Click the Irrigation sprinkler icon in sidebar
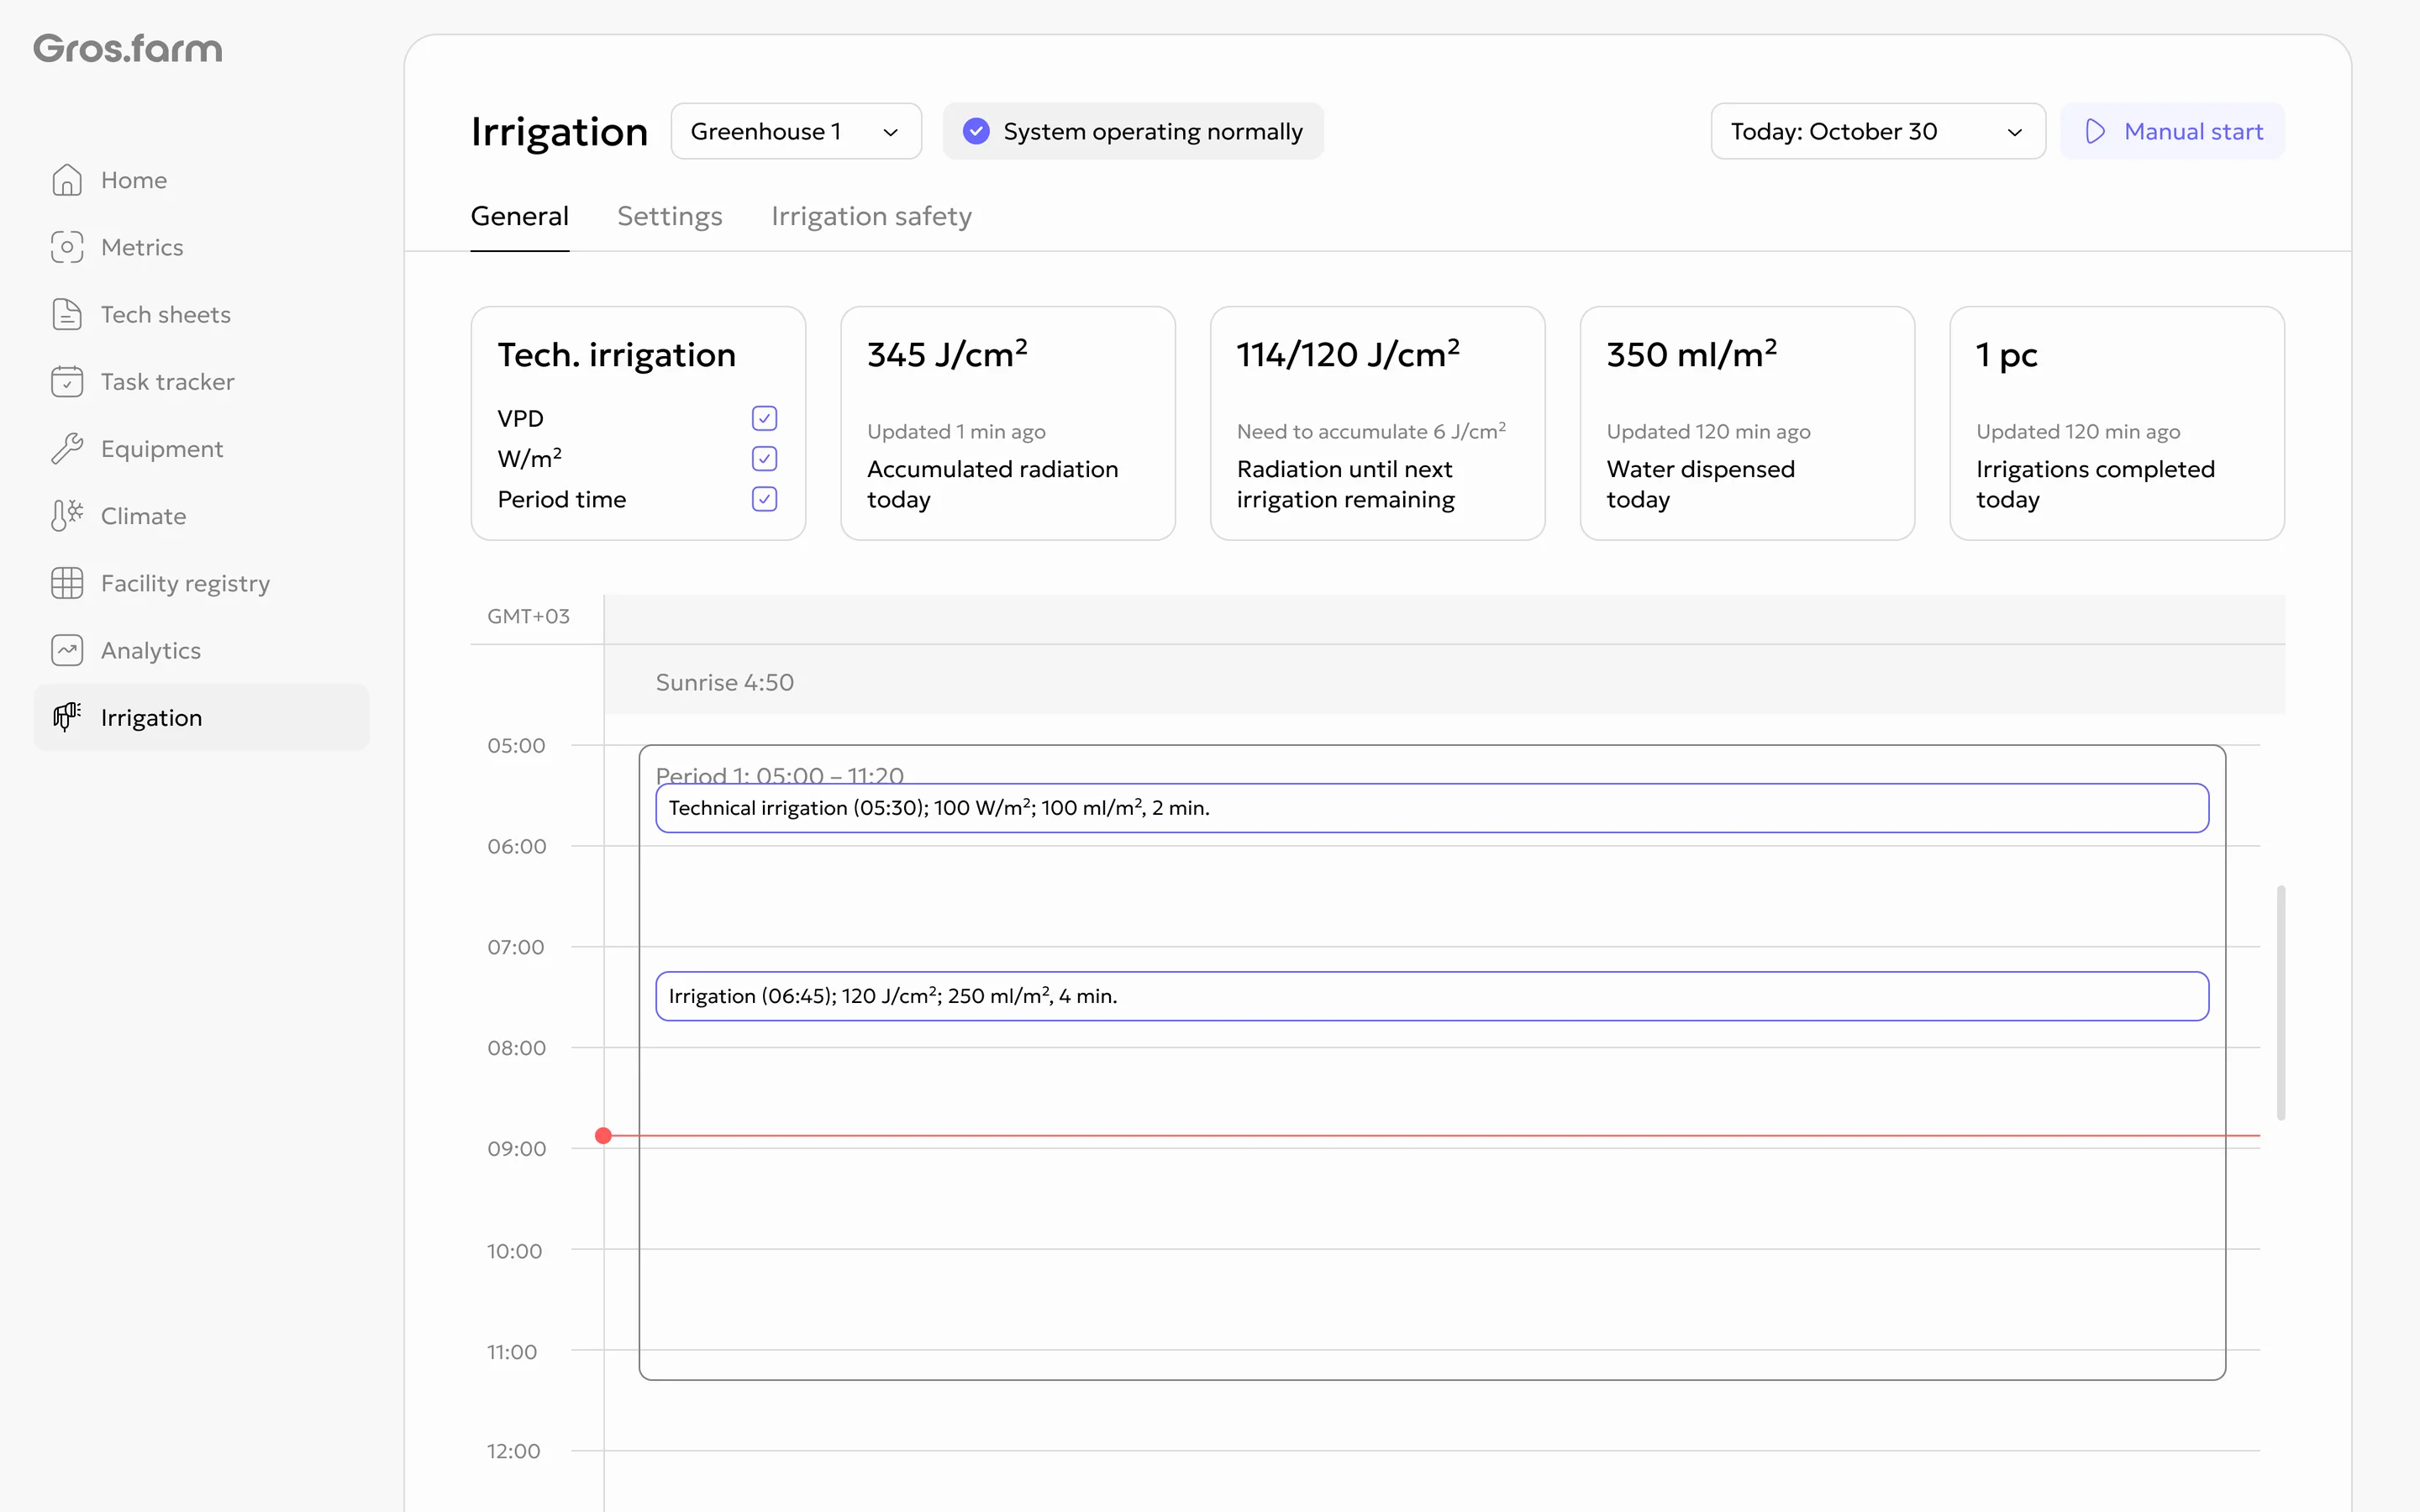 tap(67, 717)
